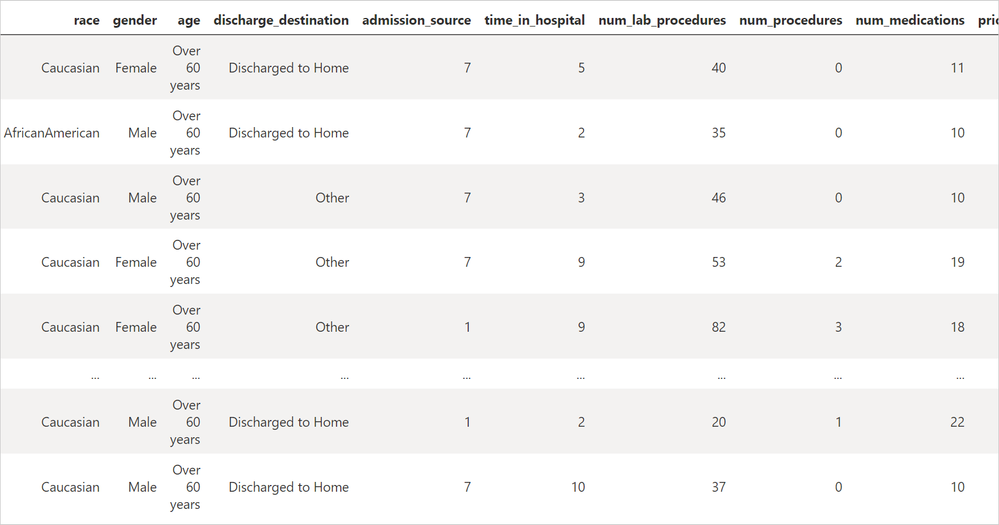Click num_lab_procedures value 53
The width and height of the screenshot is (999, 525).
(x=719, y=262)
